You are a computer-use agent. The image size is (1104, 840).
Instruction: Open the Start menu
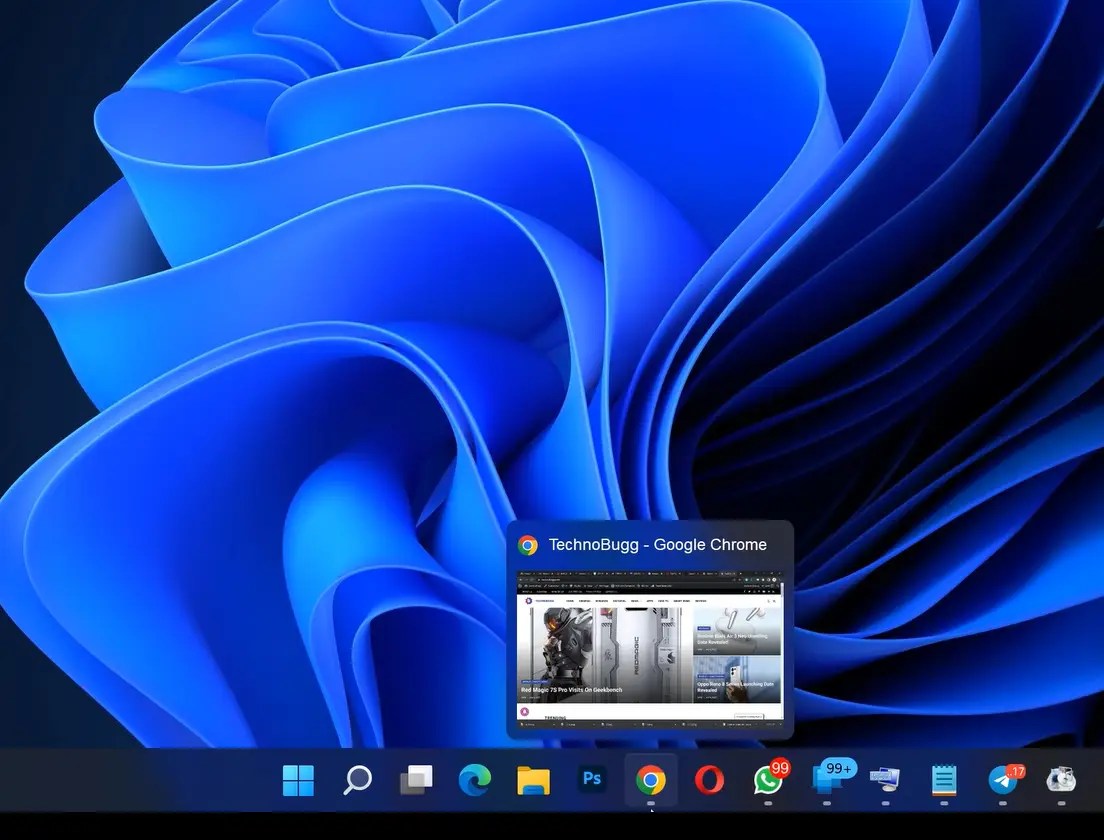[x=298, y=780]
